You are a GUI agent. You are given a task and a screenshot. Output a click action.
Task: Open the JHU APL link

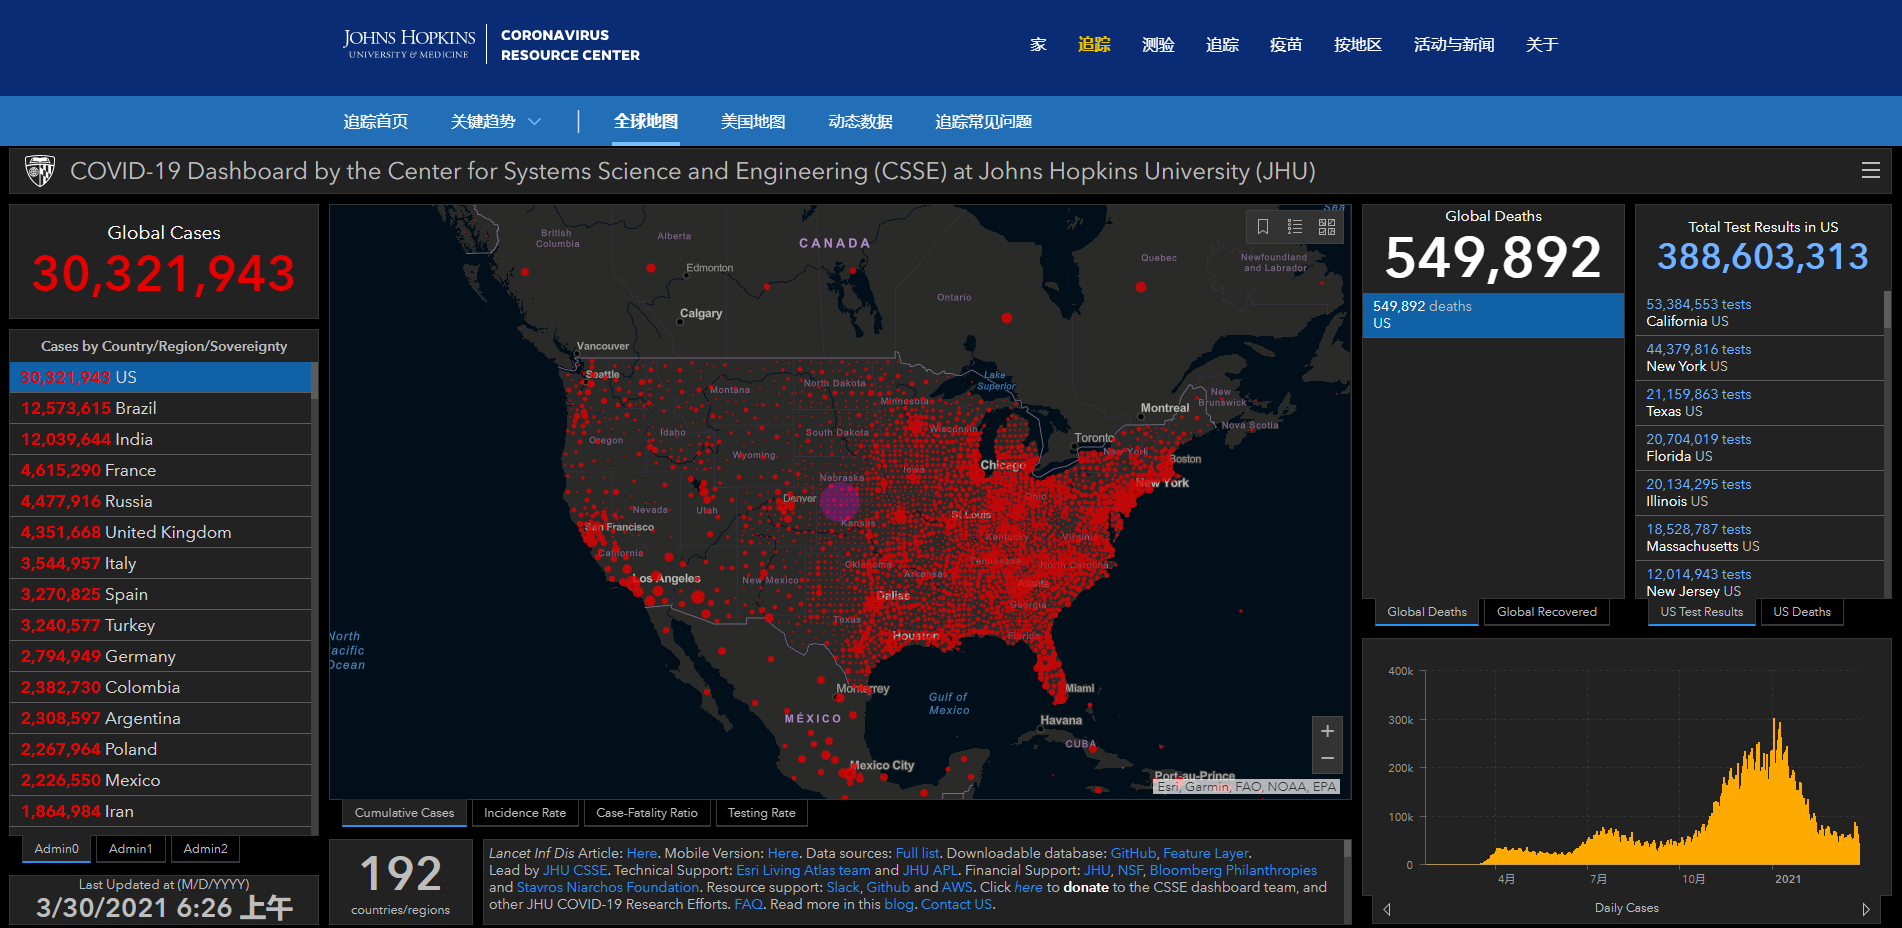(x=931, y=870)
